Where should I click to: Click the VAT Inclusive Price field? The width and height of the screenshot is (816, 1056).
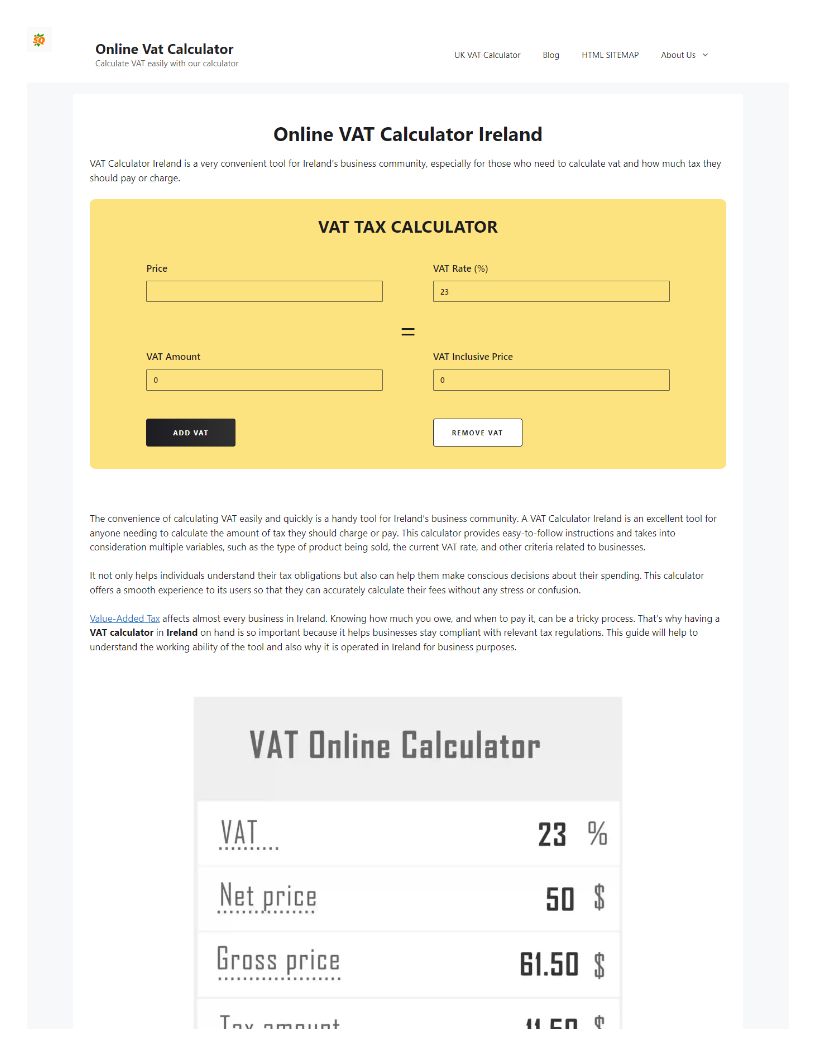(551, 380)
